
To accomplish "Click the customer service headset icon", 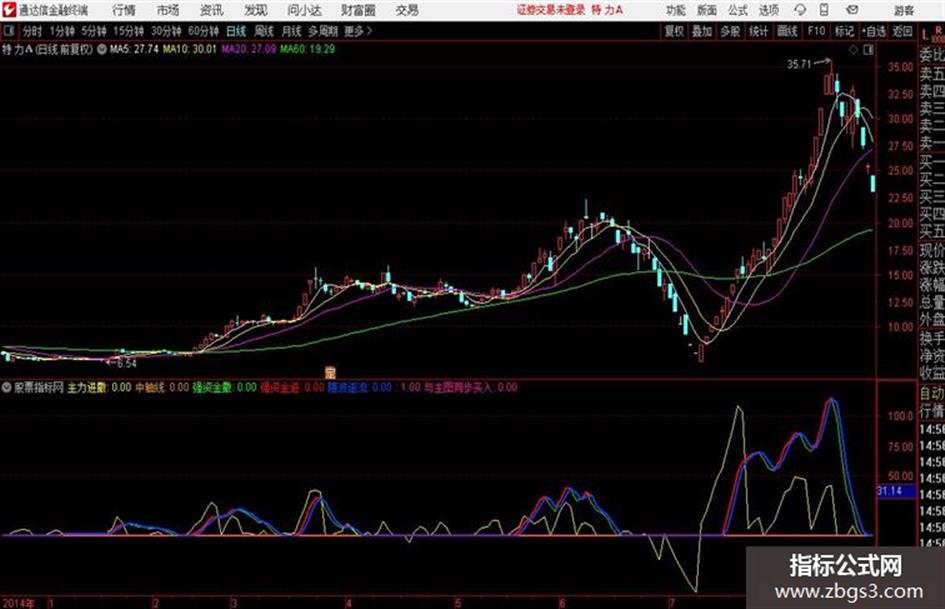I will coord(800,10).
